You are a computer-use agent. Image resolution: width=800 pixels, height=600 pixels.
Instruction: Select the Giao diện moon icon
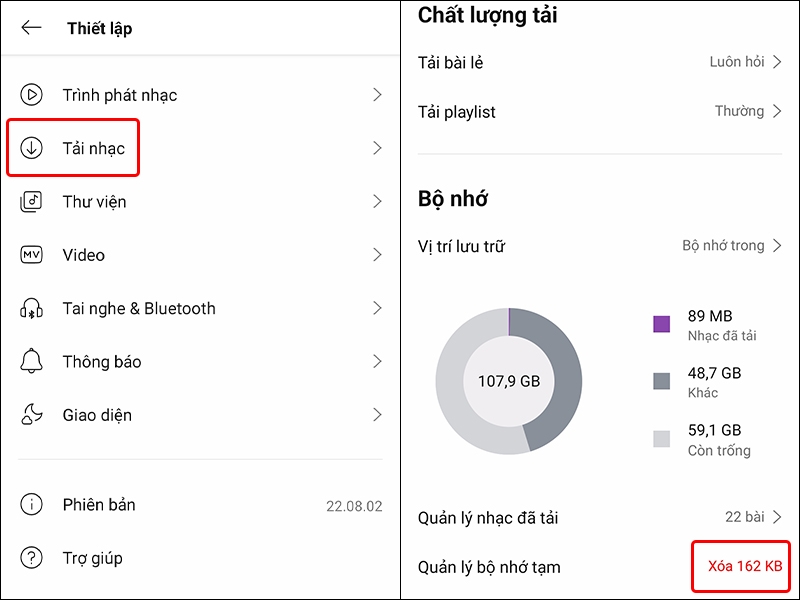coord(32,414)
